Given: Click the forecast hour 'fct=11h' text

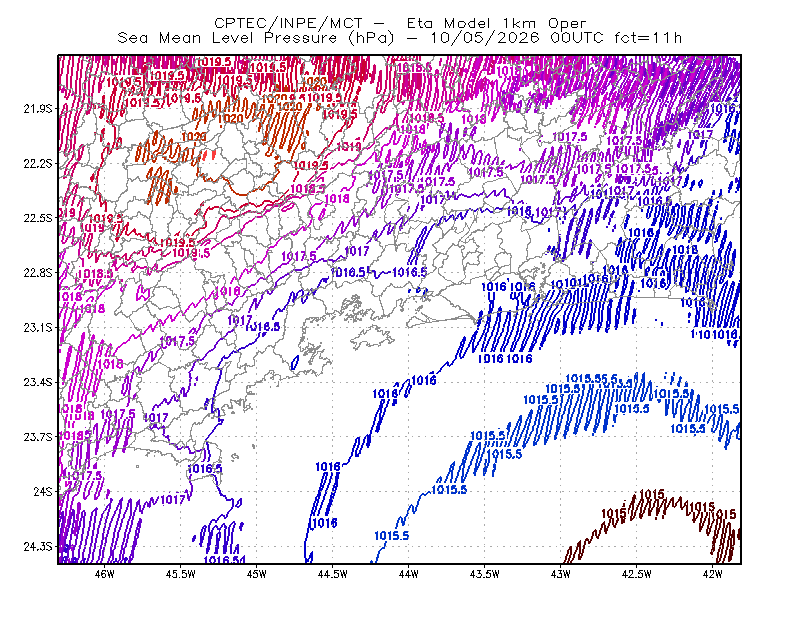Looking at the screenshot, I should tap(648, 38).
